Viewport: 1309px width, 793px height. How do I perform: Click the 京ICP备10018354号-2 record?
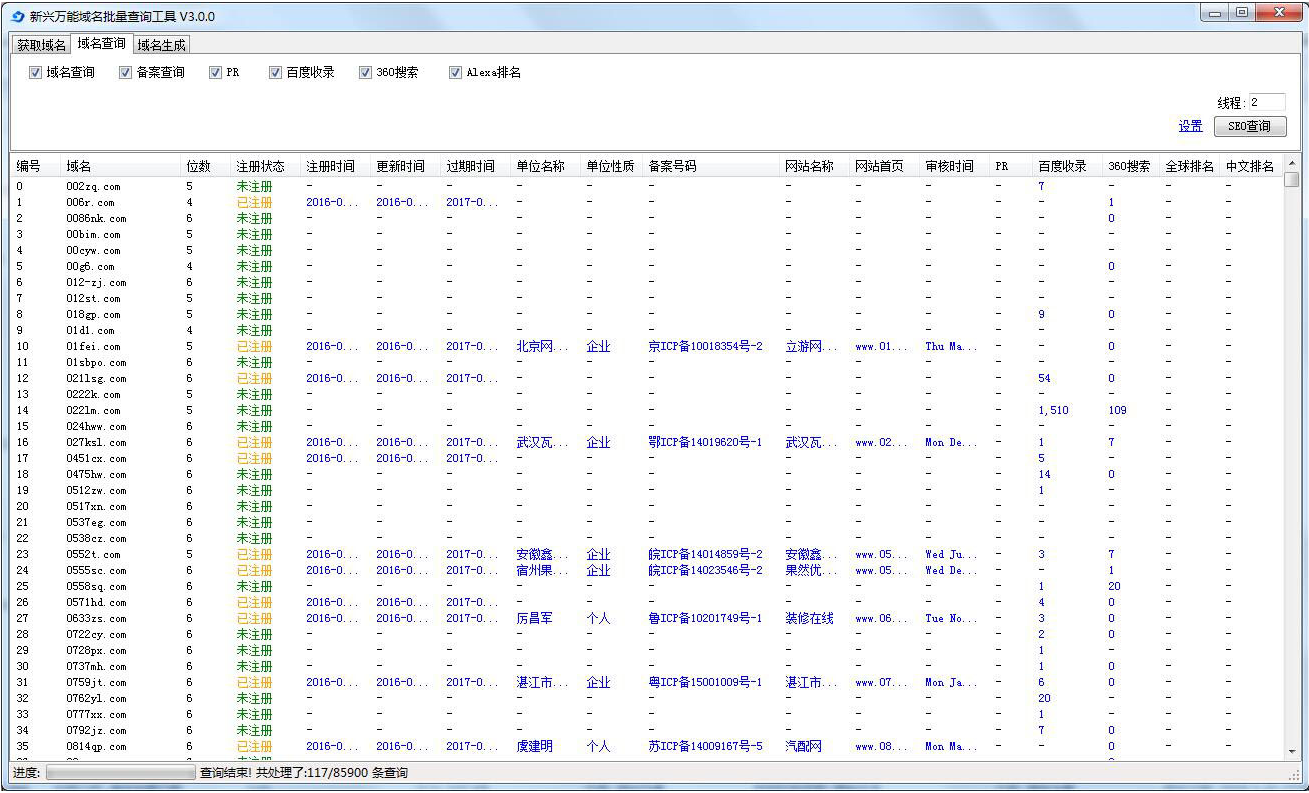click(x=705, y=346)
